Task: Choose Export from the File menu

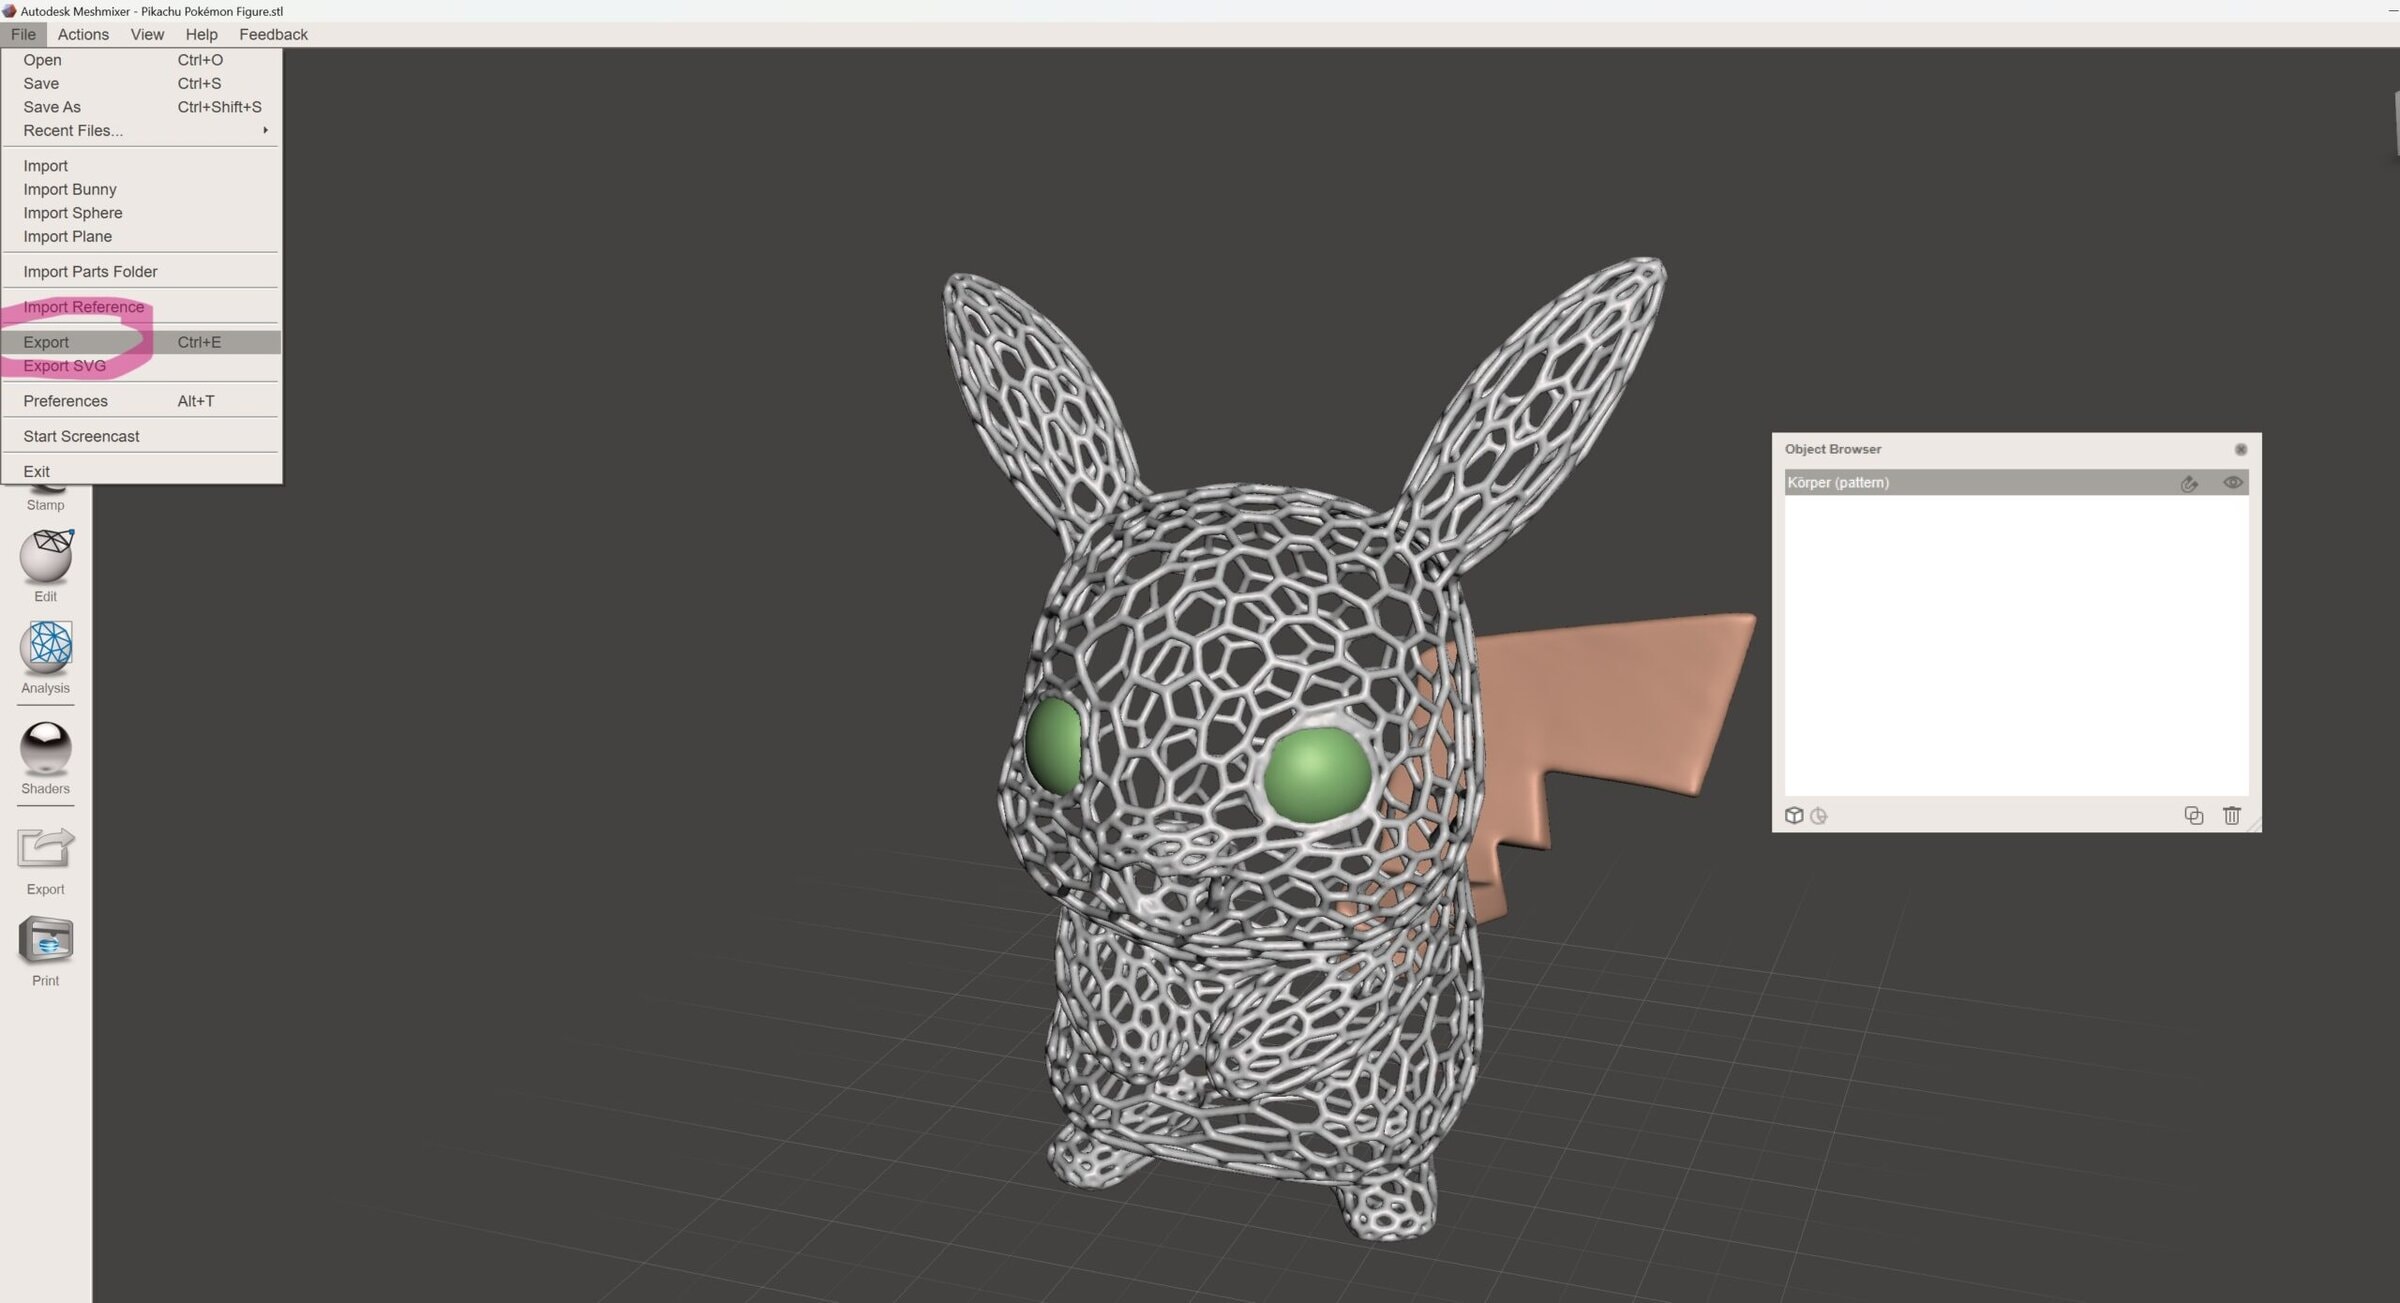Action: [x=46, y=343]
